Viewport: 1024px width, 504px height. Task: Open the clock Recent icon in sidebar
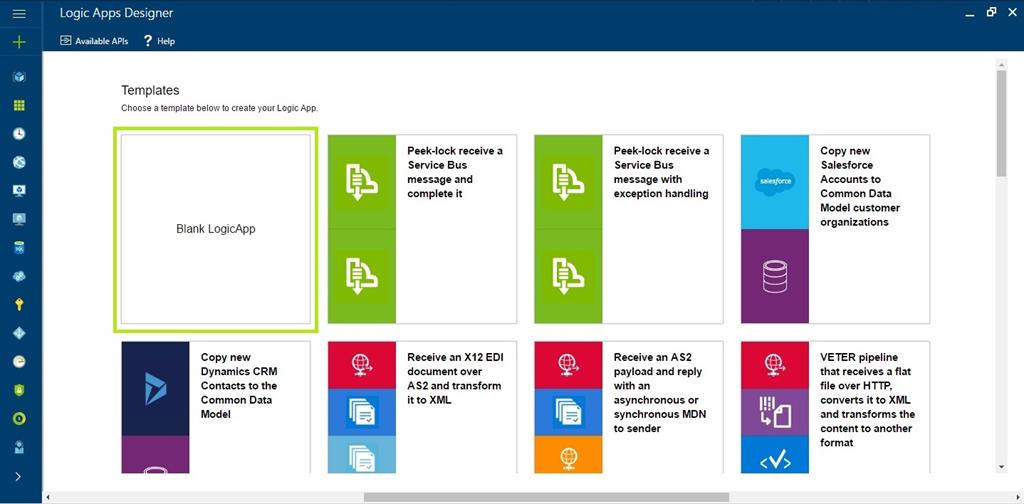(19, 133)
